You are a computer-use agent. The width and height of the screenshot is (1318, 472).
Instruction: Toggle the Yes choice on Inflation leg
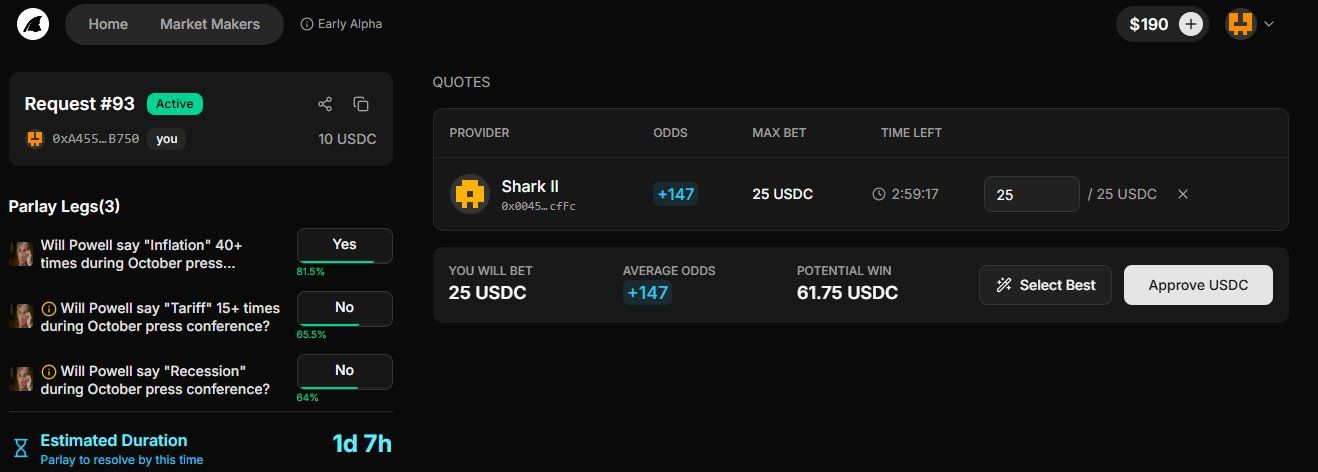coord(345,246)
